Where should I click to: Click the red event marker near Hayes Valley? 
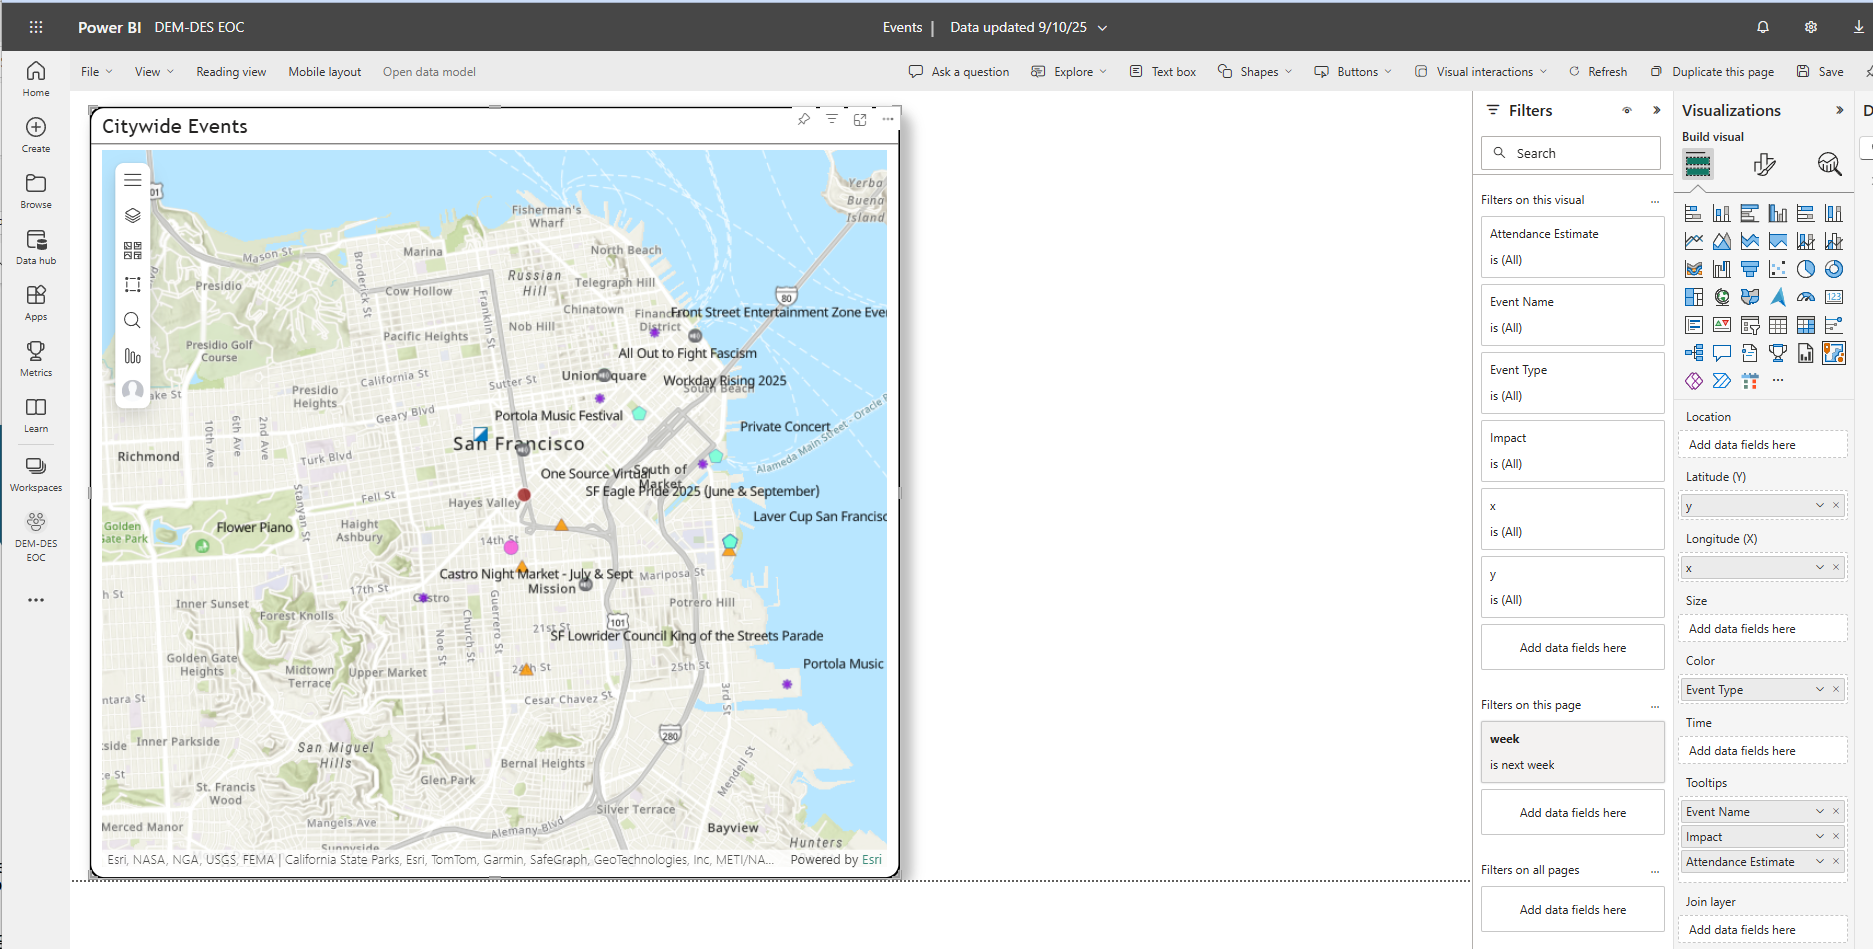coord(524,494)
